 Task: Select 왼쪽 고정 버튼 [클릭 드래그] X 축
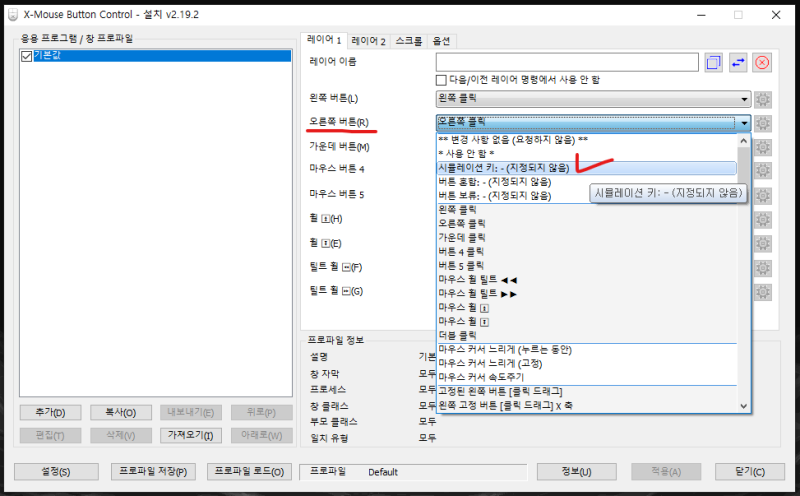pyautogui.click(x=587, y=405)
